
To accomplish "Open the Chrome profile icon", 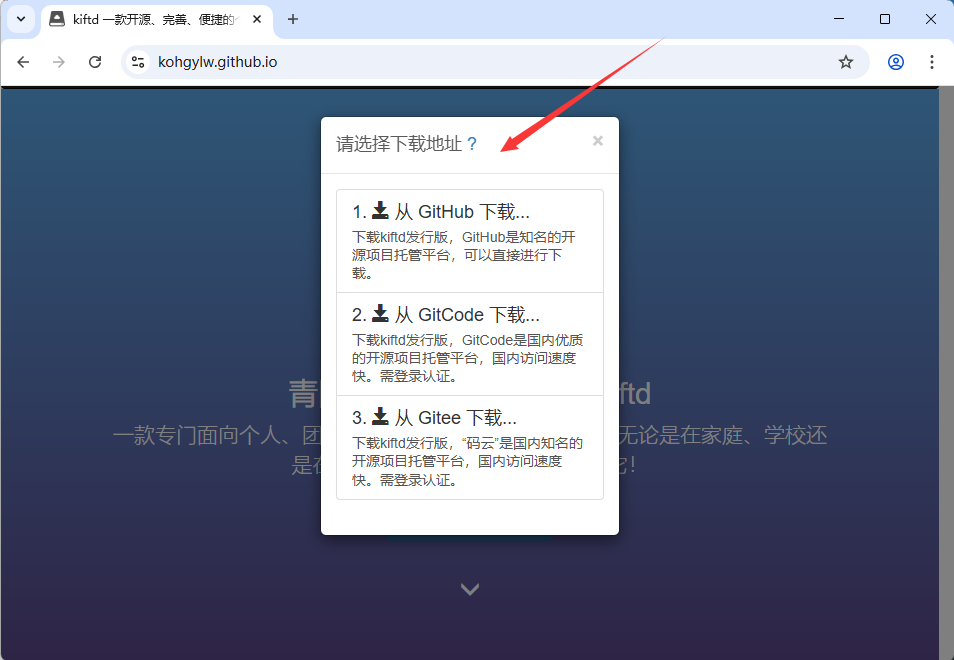I will tap(896, 62).
